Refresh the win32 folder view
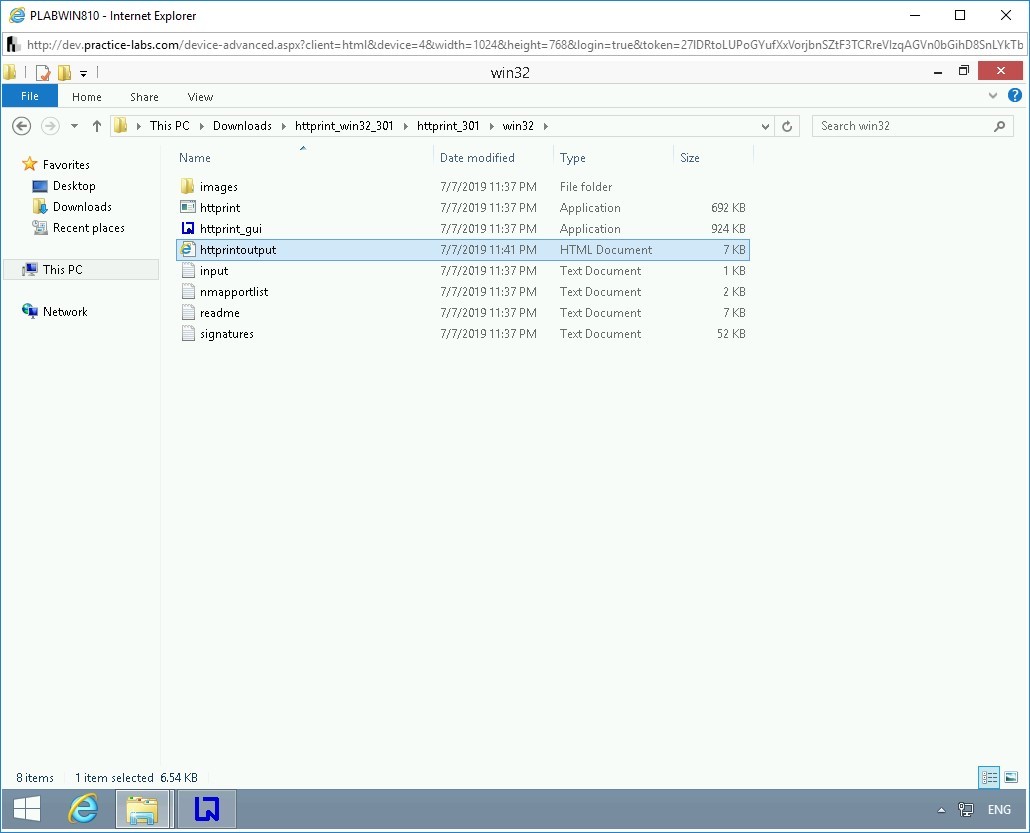1030x833 pixels. pos(787,126)
